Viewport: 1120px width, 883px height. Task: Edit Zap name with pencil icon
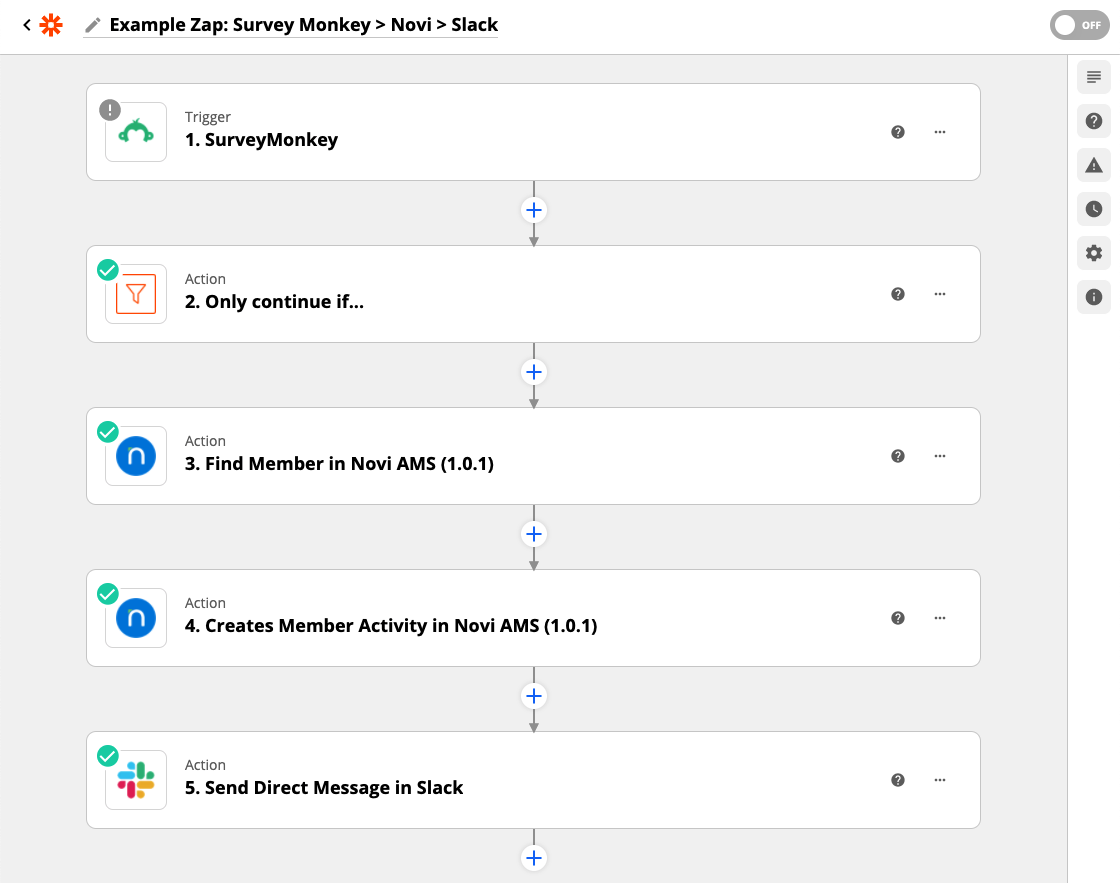pos(92,26)
